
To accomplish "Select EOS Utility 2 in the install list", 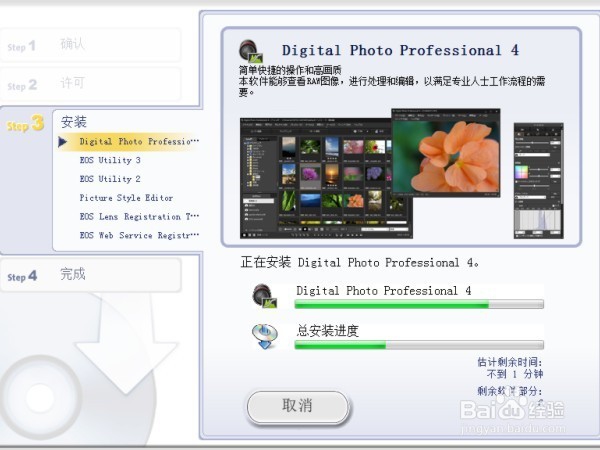I will 110,179.
